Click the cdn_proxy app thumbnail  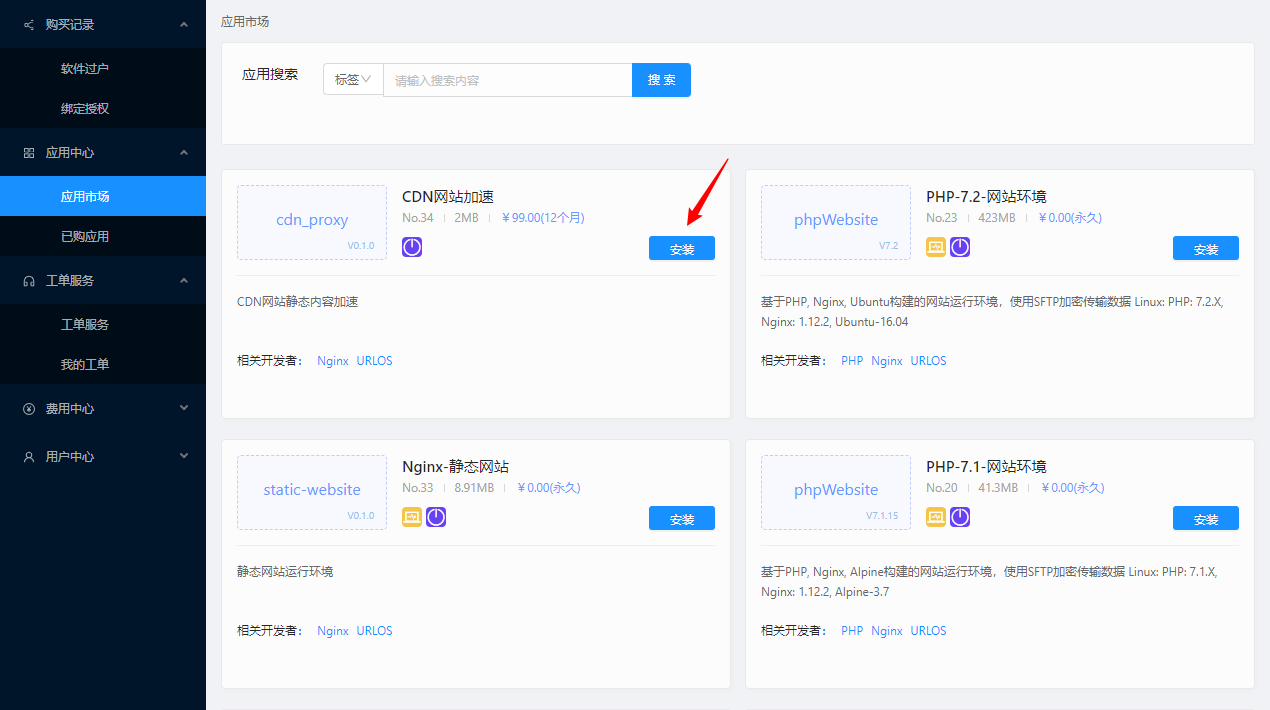tap(312, 222)
